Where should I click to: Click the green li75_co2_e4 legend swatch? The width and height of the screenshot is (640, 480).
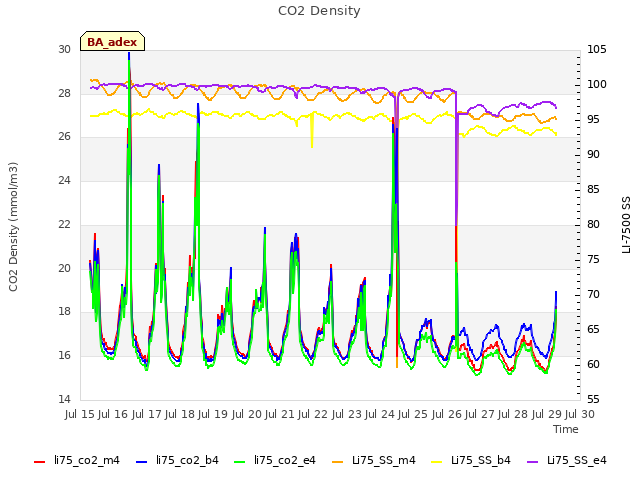click(239, 462)
